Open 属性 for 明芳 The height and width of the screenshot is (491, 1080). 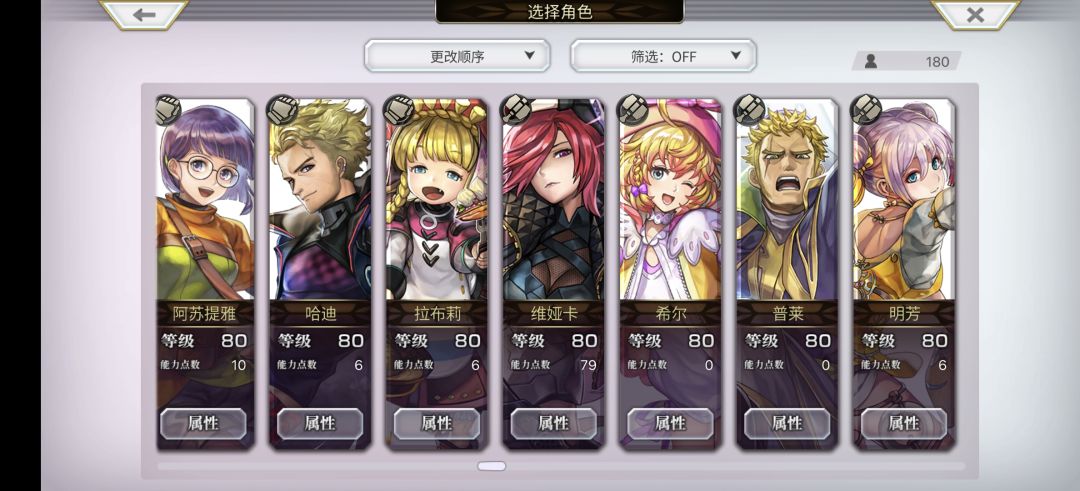coord(904,423)
